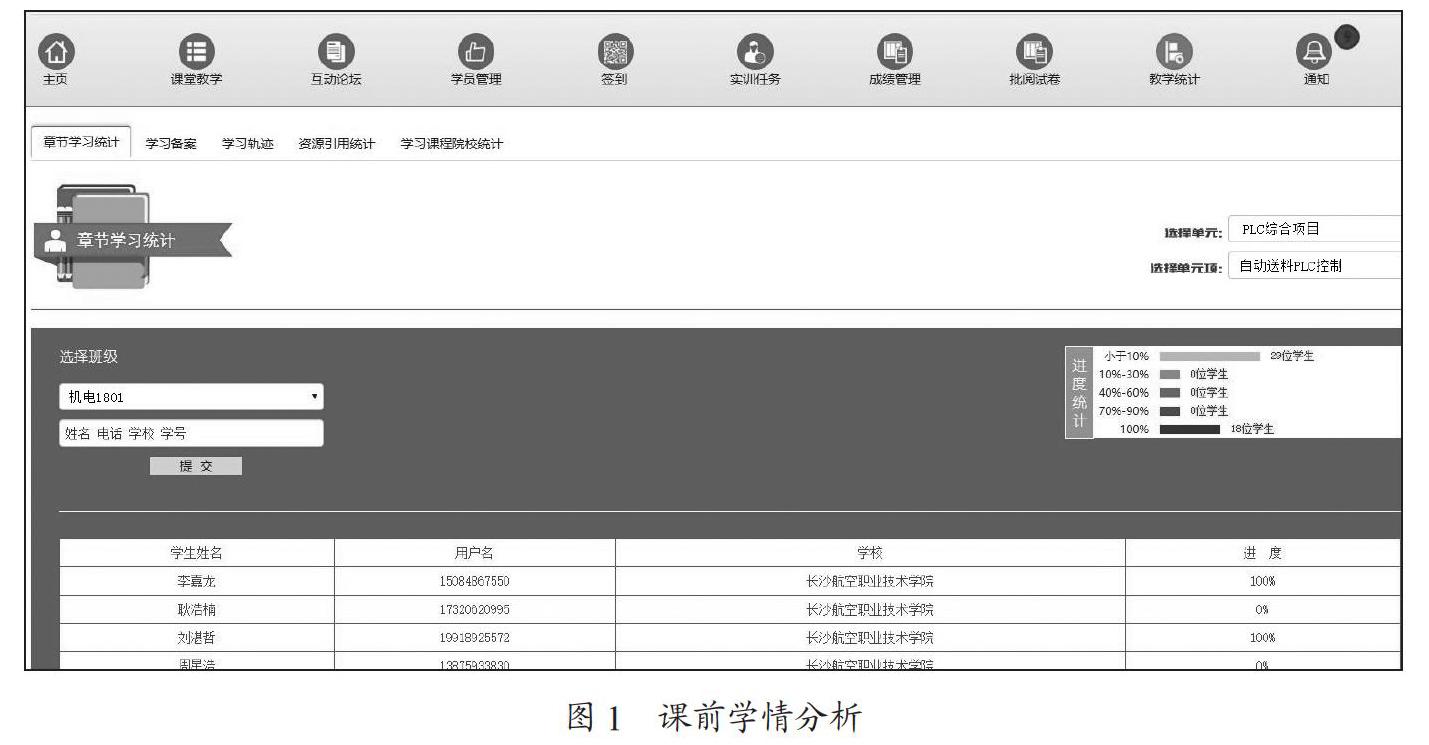Open 学员管理 student management icon

pyautogui.click(x=476, y=52)
